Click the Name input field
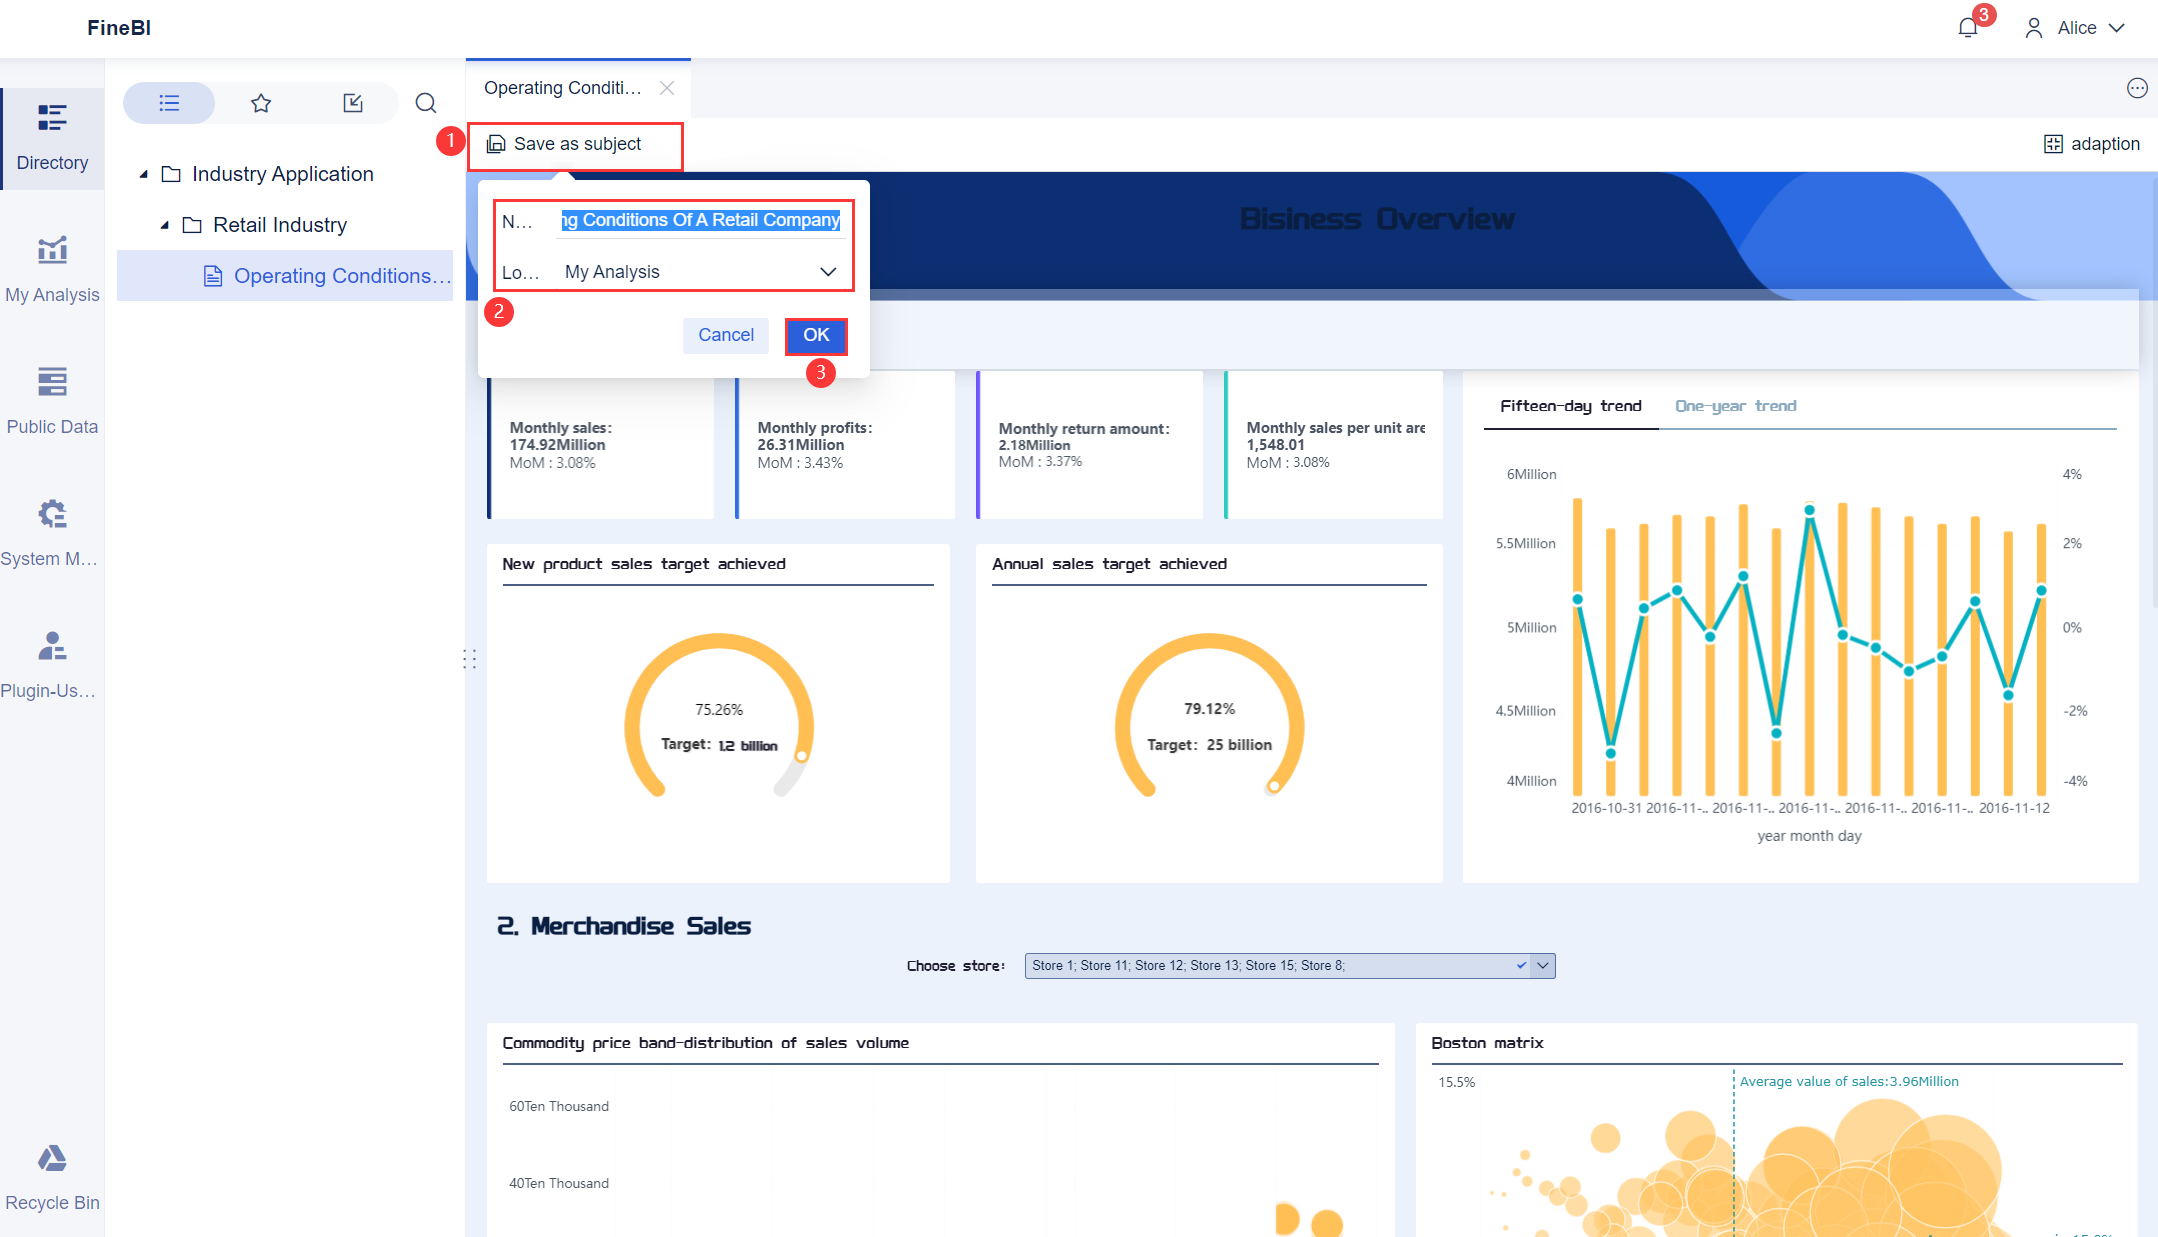 point(700,220)
